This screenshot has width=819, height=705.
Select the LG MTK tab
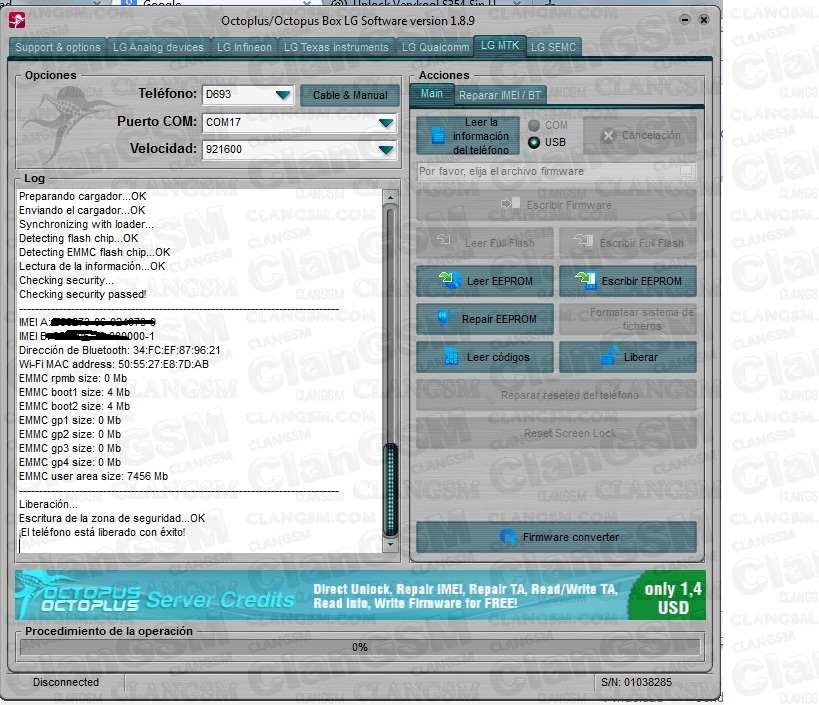coord(500,46)
